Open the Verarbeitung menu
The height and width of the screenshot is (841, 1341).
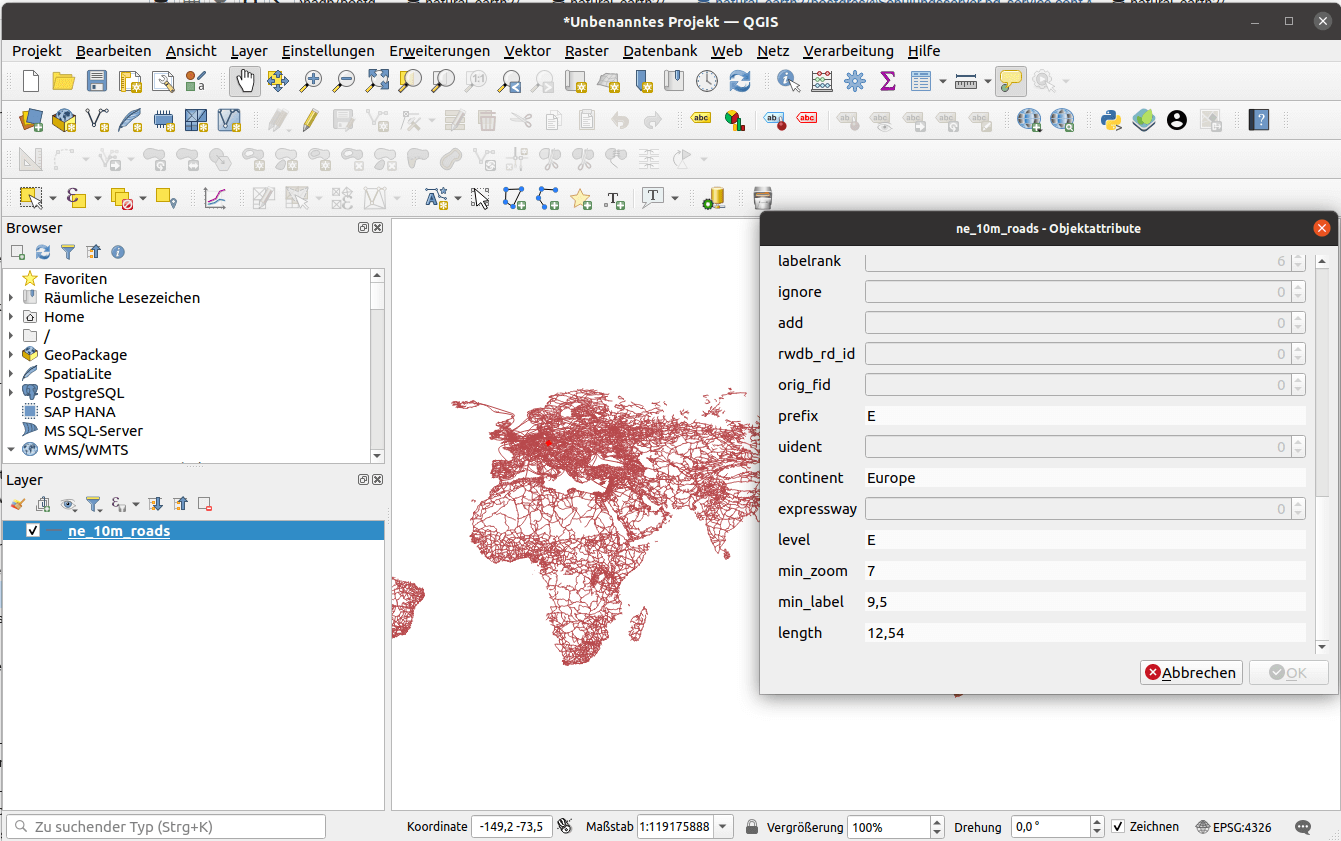(848, 51)
